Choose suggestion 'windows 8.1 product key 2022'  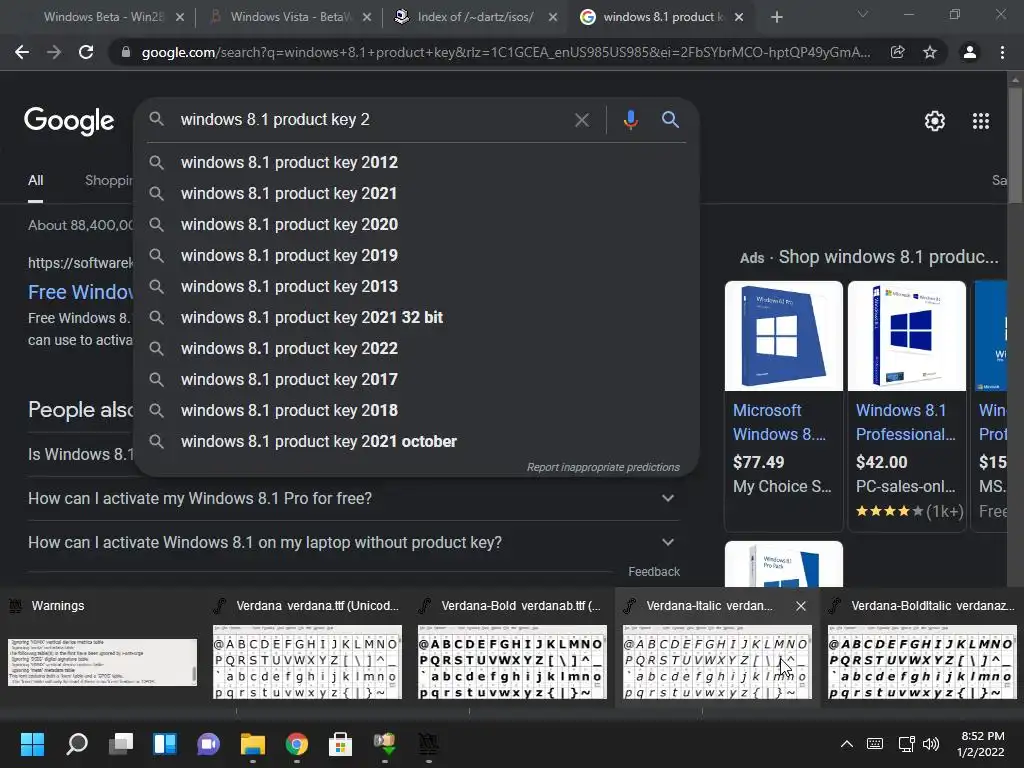click(x=417, y=349)
